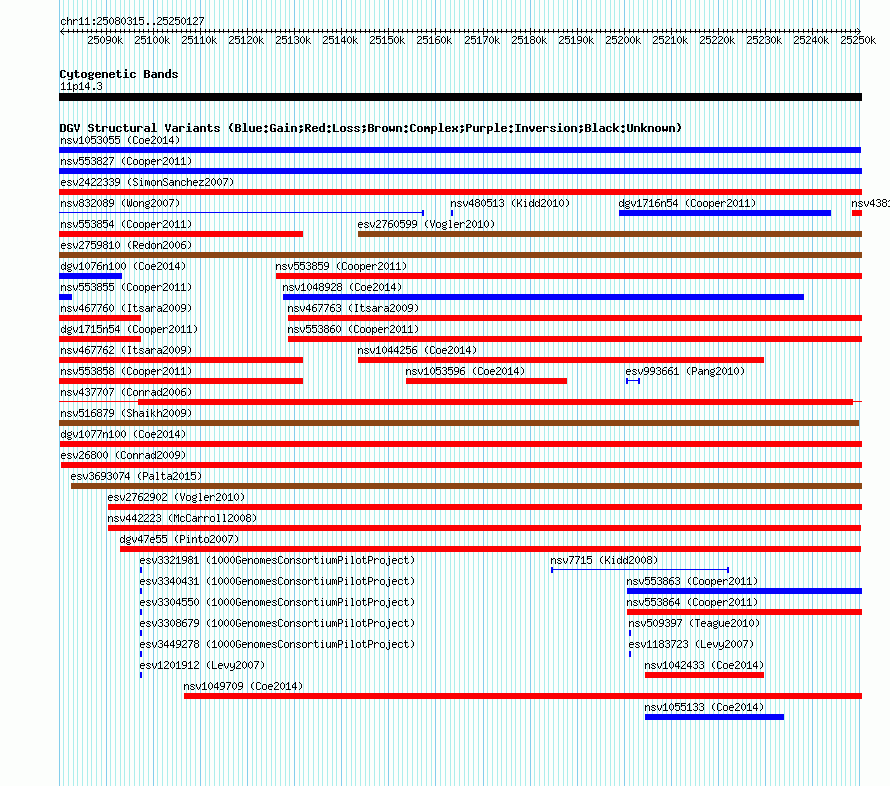This screenshot has height=786, width=890.
Task: Click the black 11p14.3 cytogenetic band bar
Action: click(460, 97)
